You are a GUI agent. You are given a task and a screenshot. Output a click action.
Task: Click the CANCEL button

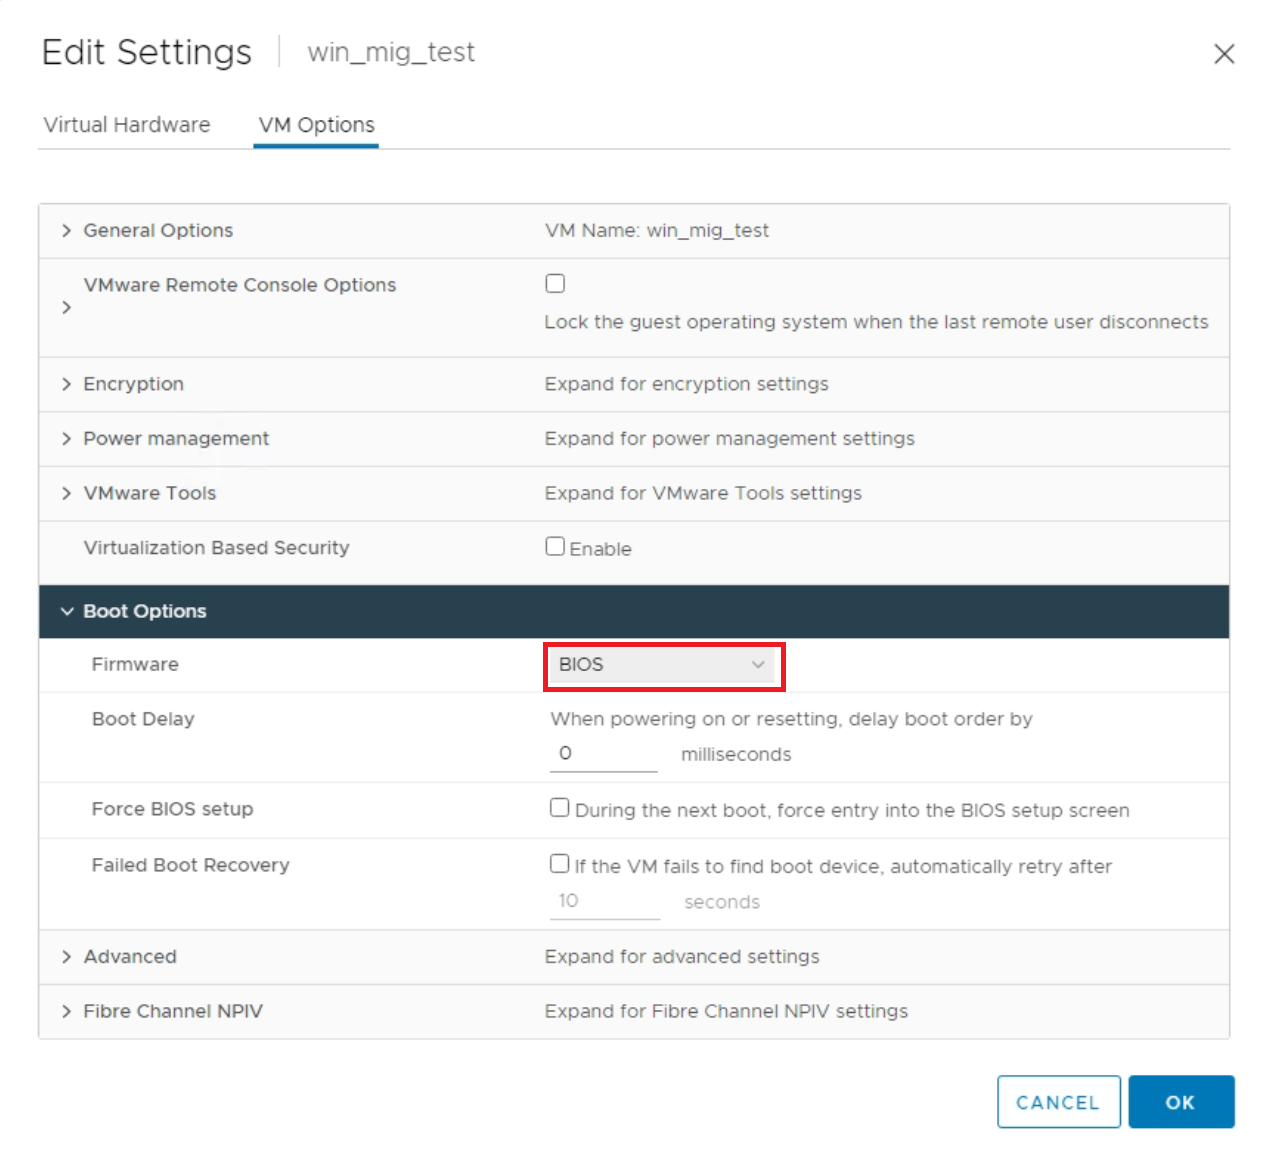1058,1102
